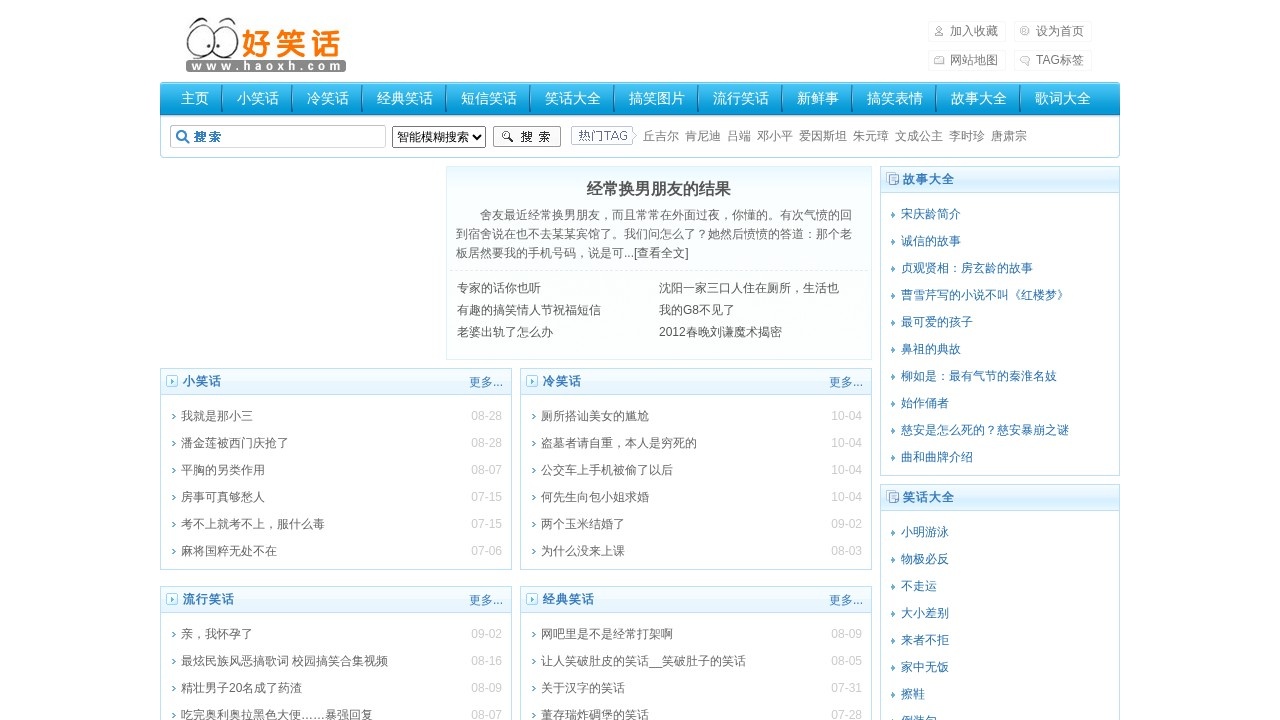Image resolution: width=1280 pixels, height=720 pixels.
Task: Switch to the 搞笑图片 navigation tab
Action: click(x=656, y=98)
